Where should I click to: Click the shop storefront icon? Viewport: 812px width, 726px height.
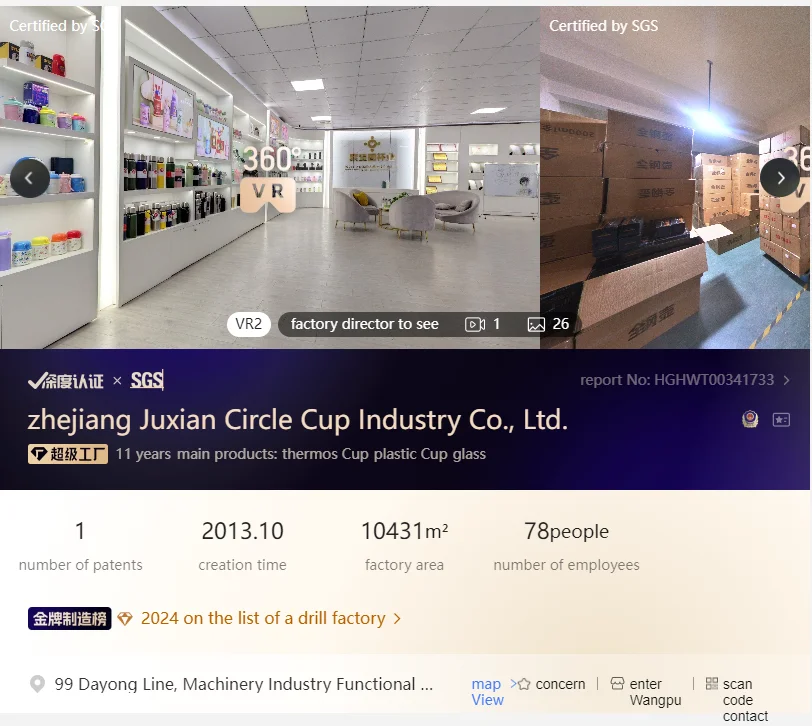pos(617,684)
